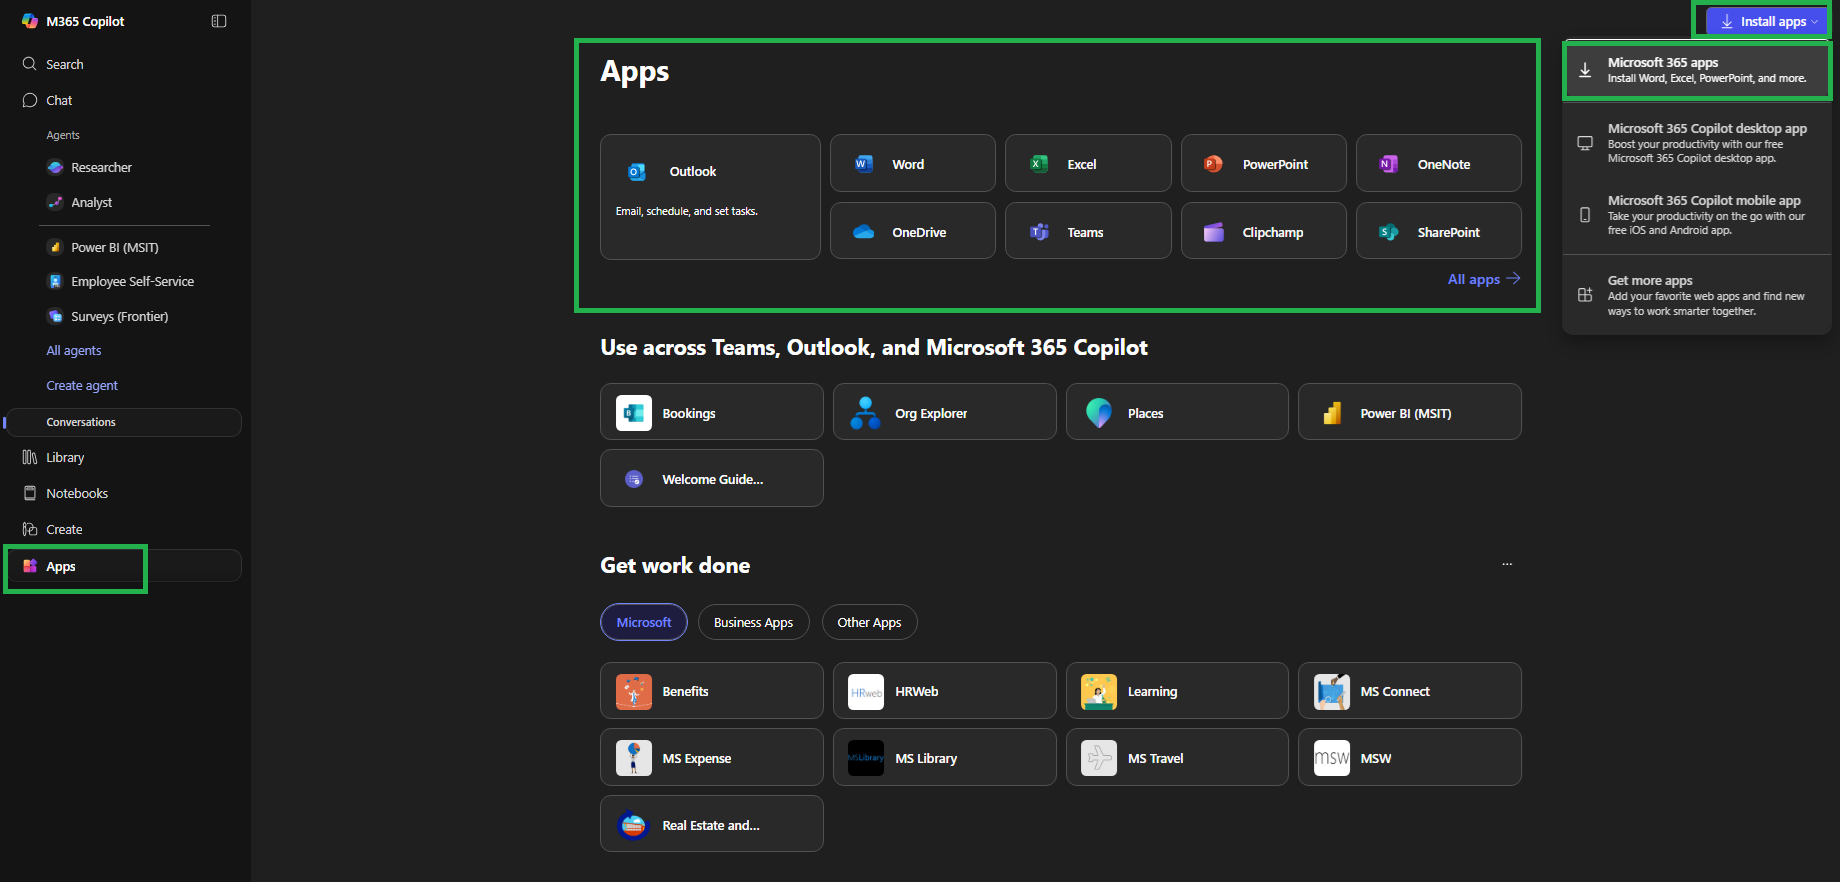Launch PowerPoint from the Apps grid

click(x=1264, y=163)
